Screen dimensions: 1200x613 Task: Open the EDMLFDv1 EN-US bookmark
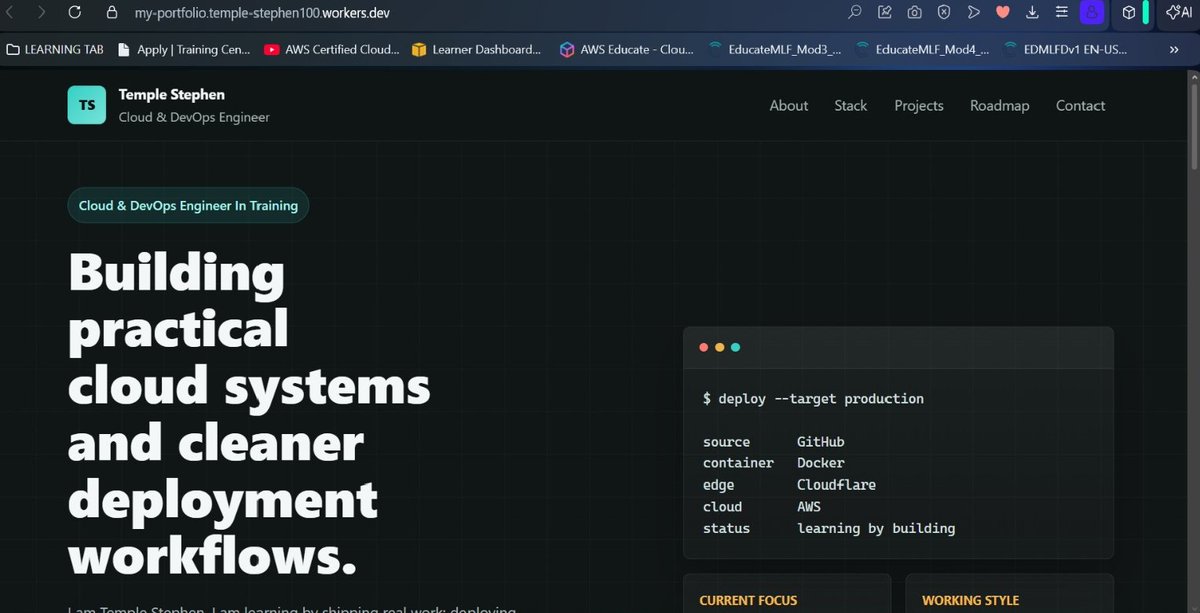(x=1068, y=49)
